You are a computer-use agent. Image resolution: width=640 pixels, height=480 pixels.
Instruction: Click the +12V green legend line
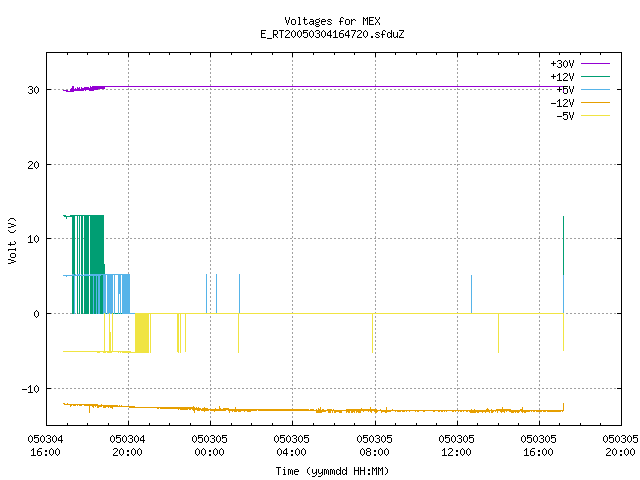click(x=595, y=76)
